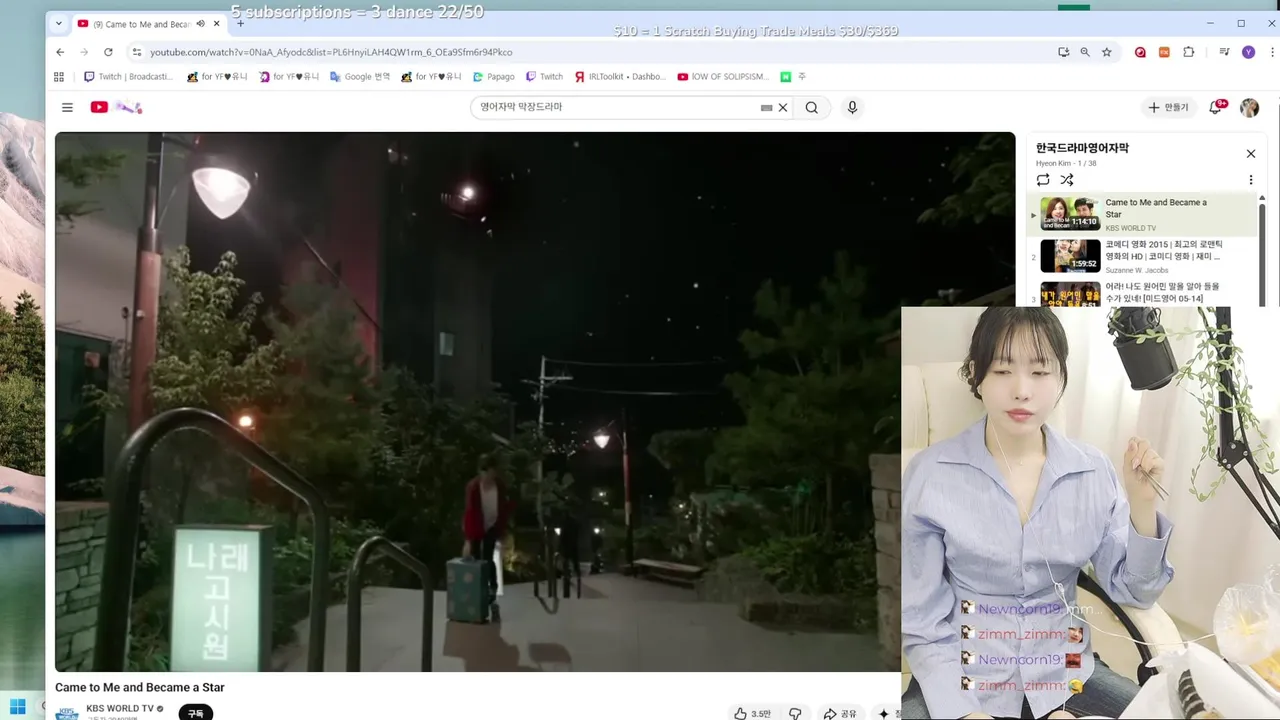Toggle playlist loop
This screenshot has height=720, width=1280.
(1043, 180)
